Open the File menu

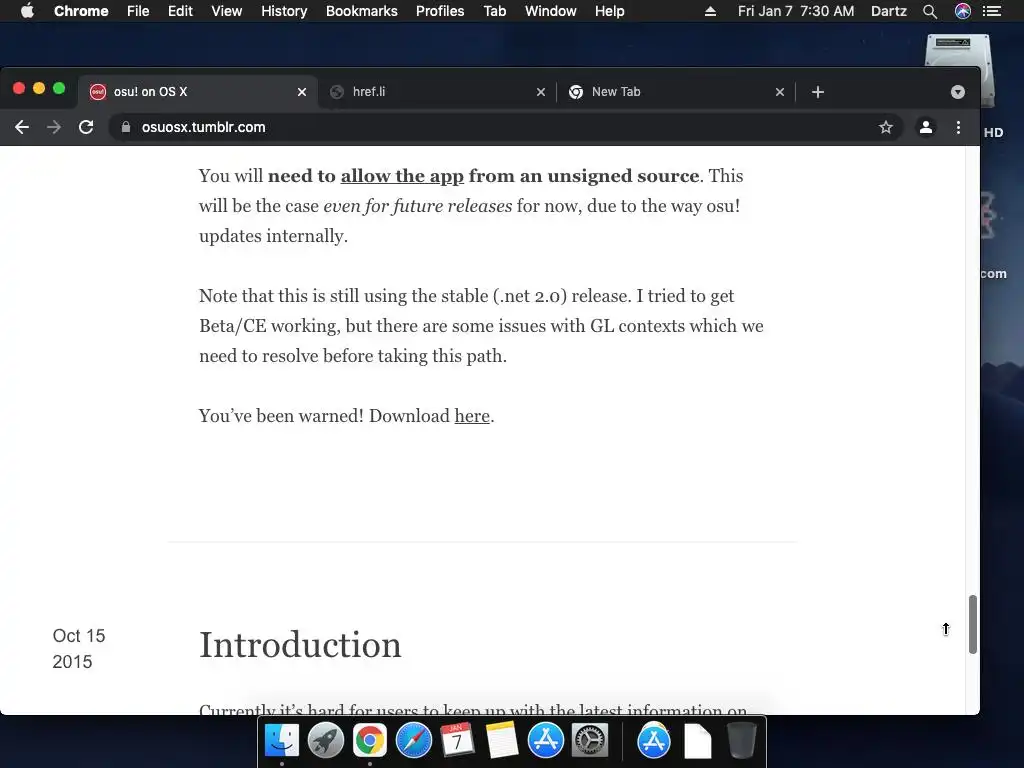[x=138, y=11]
